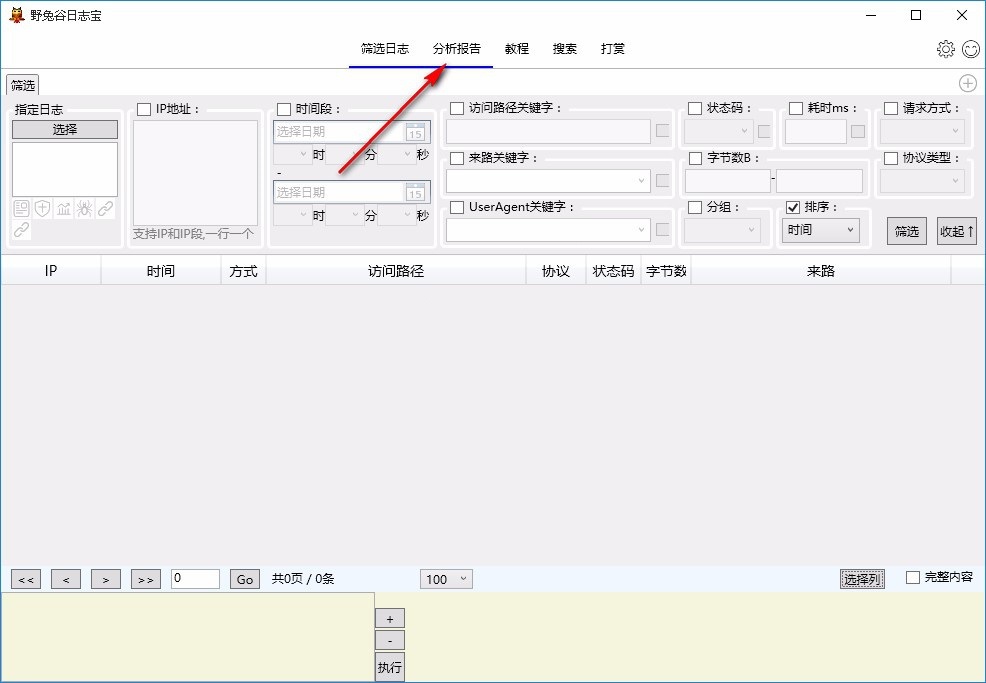Open the end time hour dropdown

[x=292, y=216]
